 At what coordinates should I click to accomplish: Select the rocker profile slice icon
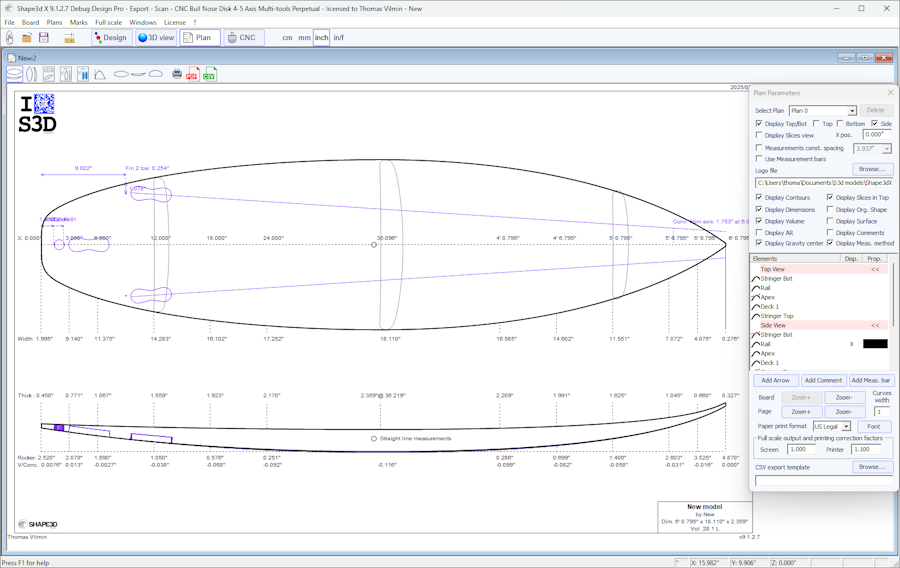click(138, 74)
